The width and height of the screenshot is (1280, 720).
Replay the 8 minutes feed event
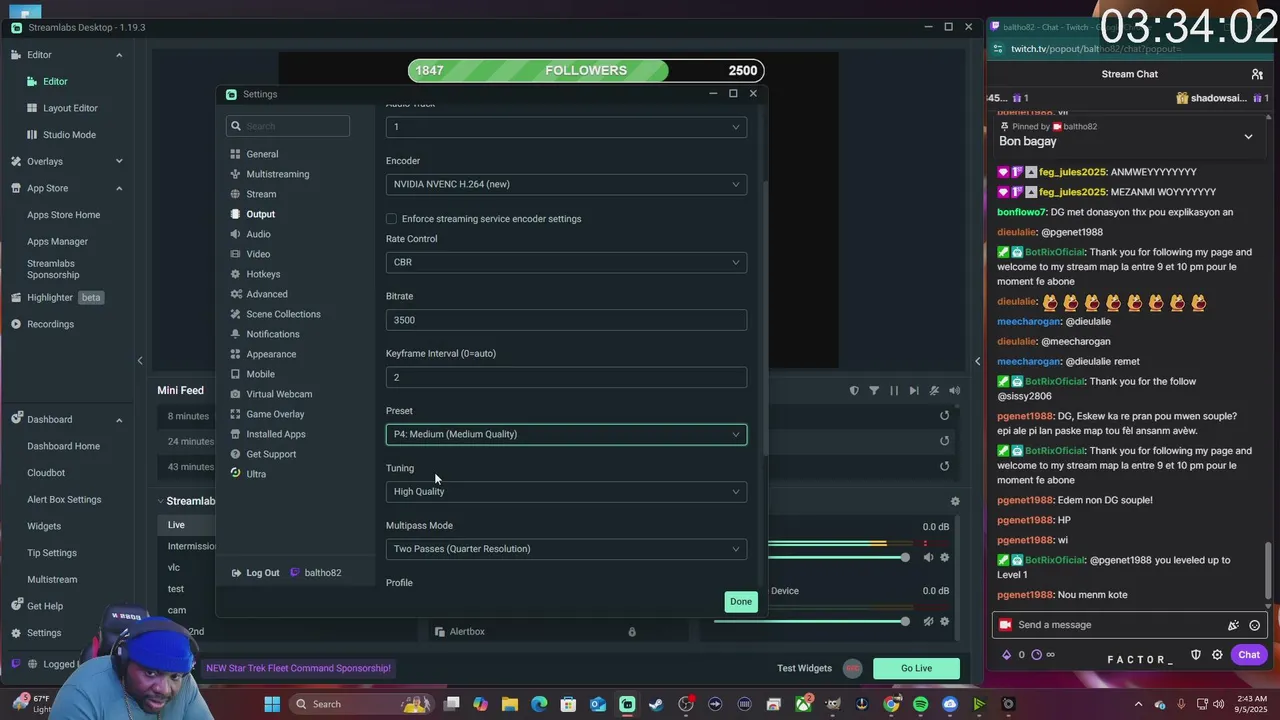944,416
